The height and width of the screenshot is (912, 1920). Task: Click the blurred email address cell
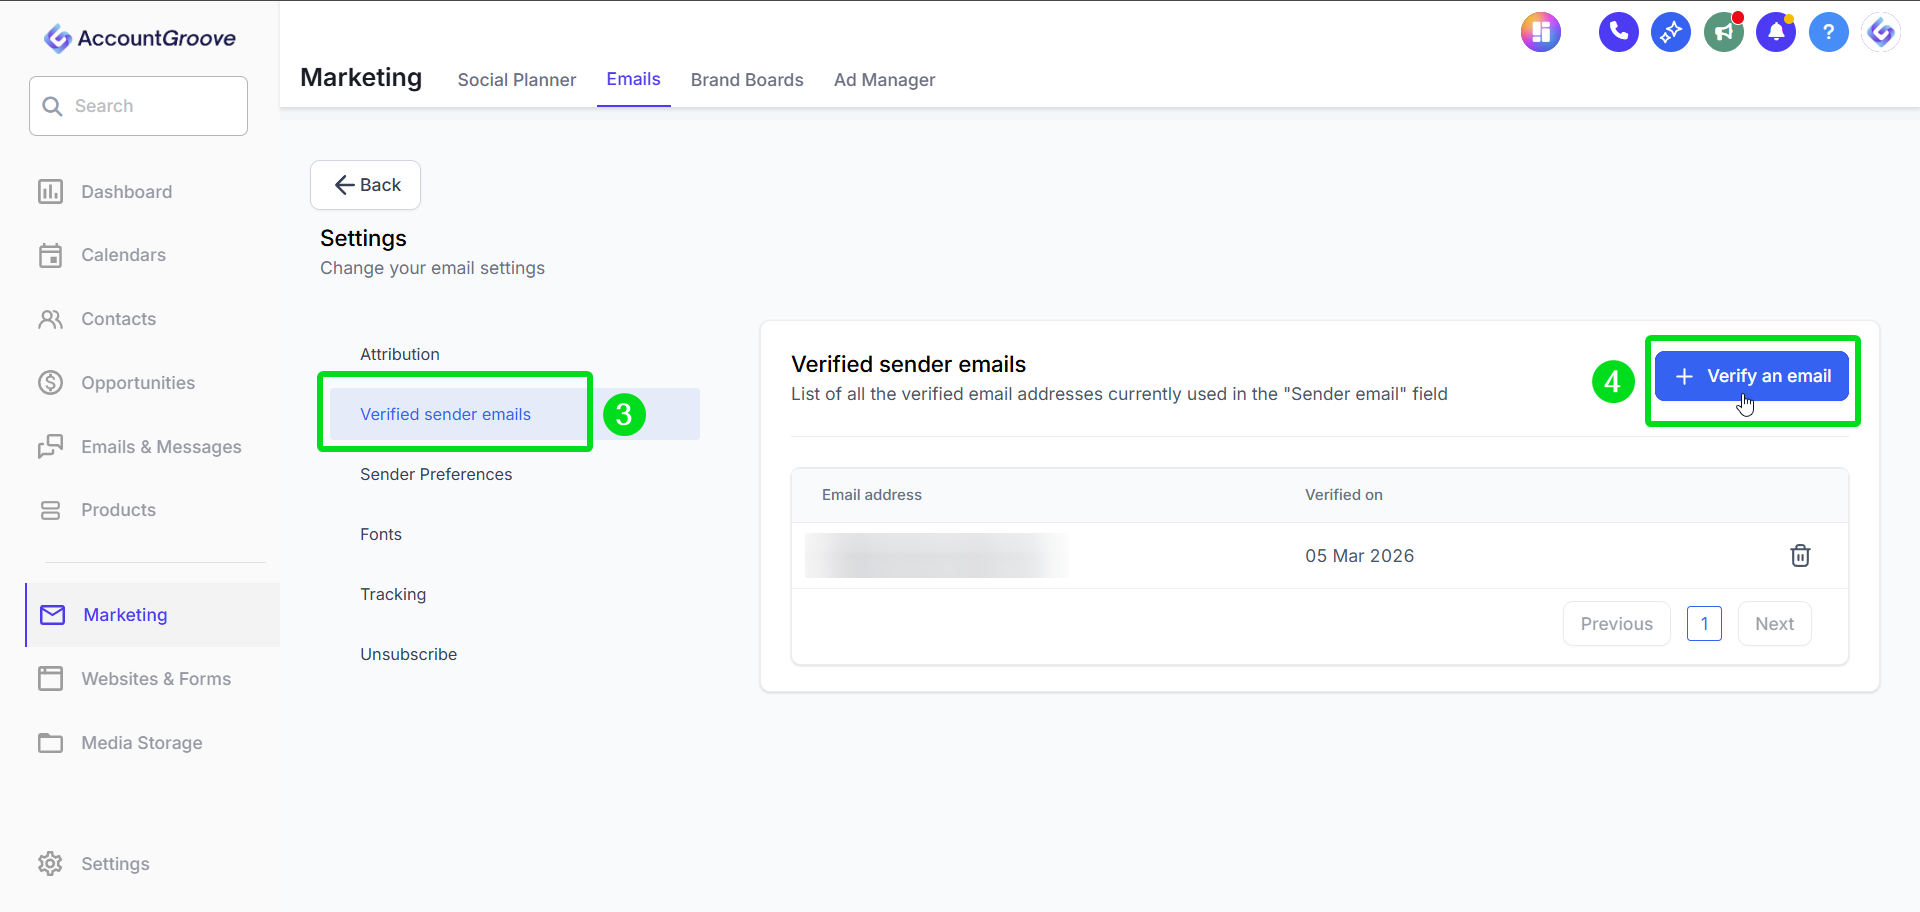pos(937,556)
